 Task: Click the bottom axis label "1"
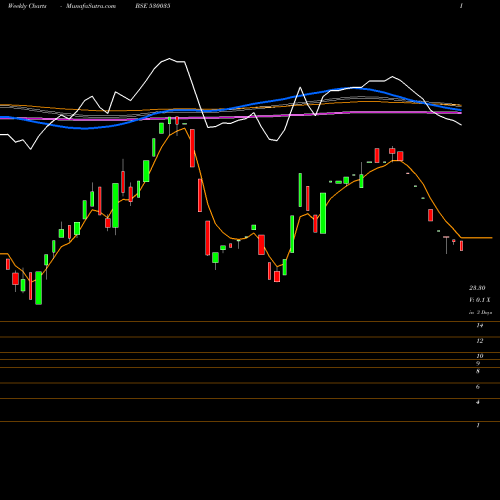pos(478,425)
